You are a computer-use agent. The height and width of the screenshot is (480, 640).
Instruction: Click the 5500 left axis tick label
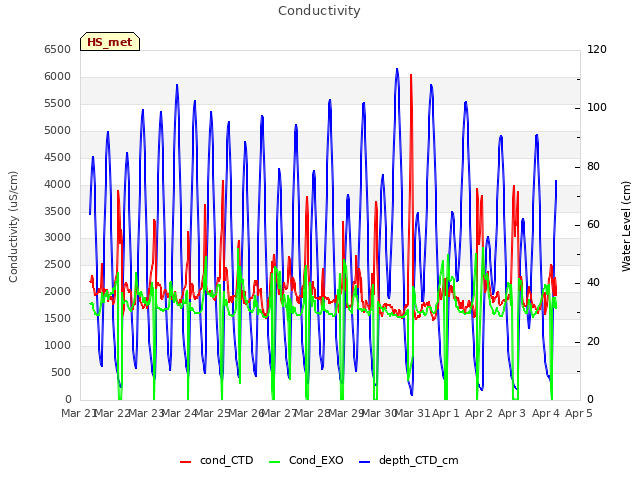tap(58, 103)
